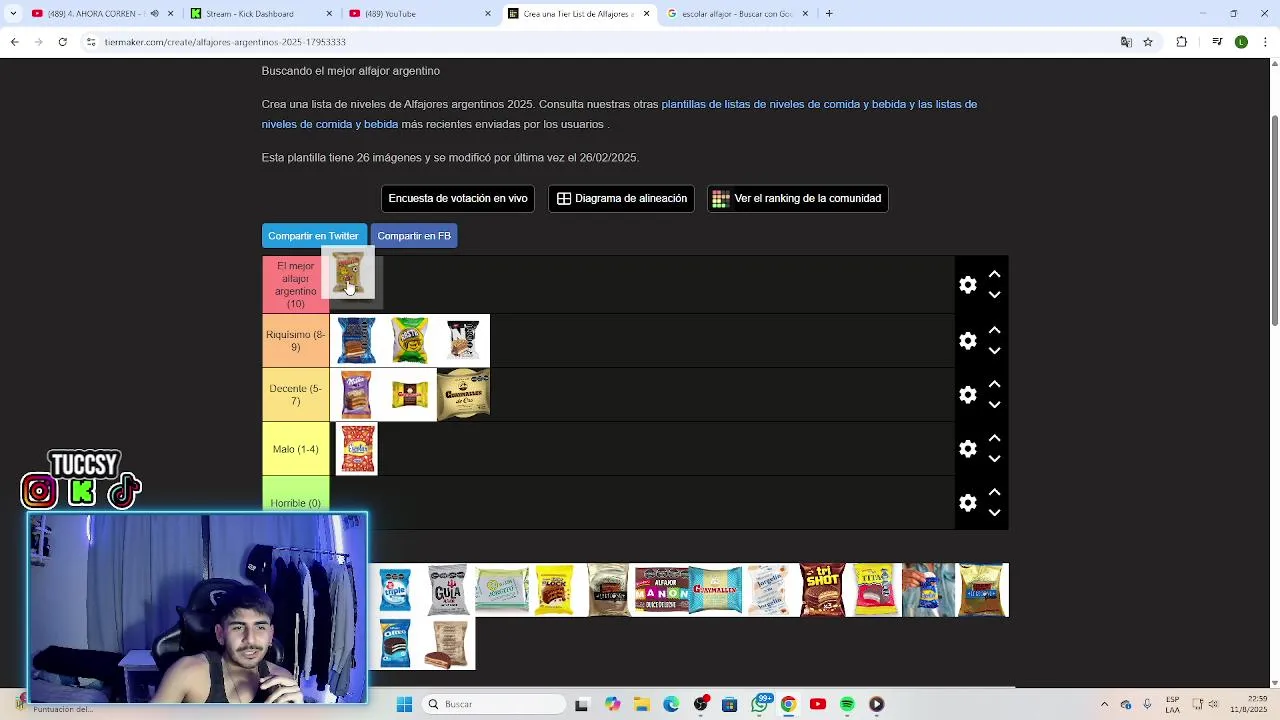Open settings gear for 'Malo (1-4)' row
The height and width of the screenshot is (720, 1280).
(967, 449)
